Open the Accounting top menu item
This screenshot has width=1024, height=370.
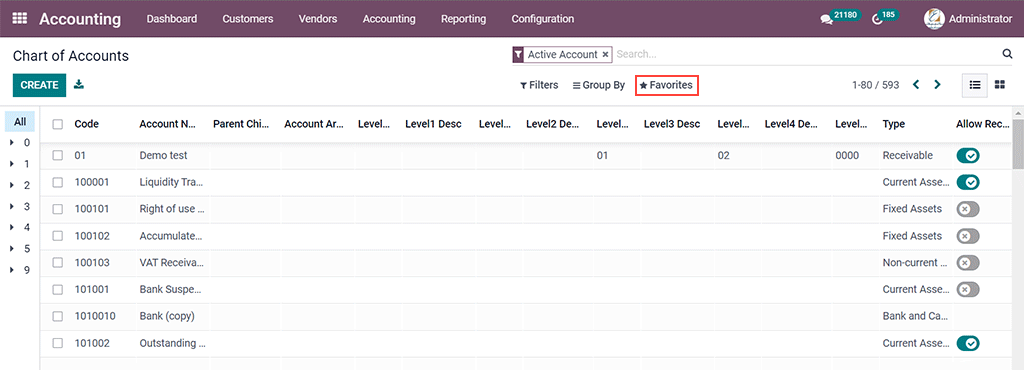[x=389, y=19]
